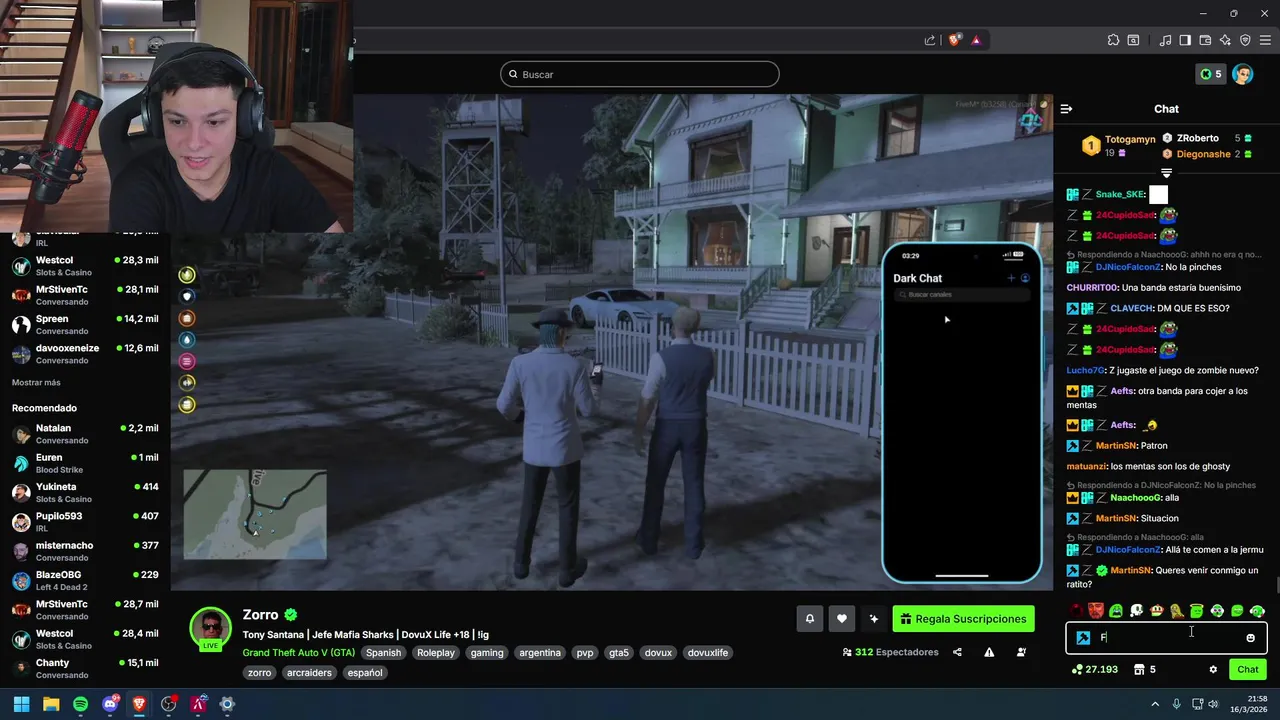Open Windows Start menu
Image resolution: width=1280 pixels, height=720 pixels.
(x=21, y=704)
